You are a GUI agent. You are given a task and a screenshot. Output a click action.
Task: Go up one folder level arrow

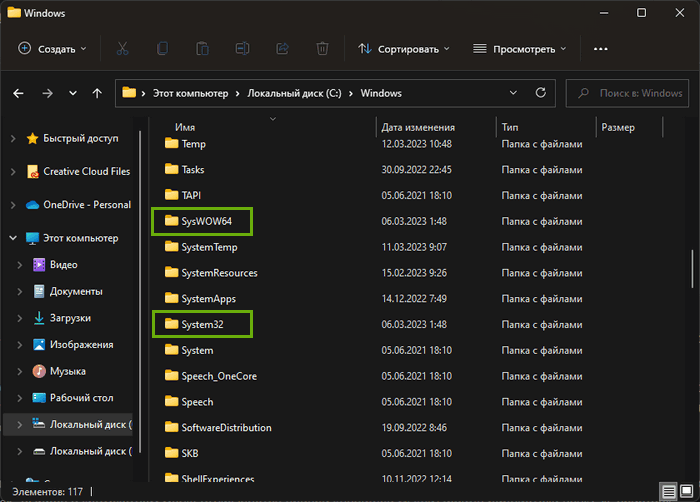point(97,93)
